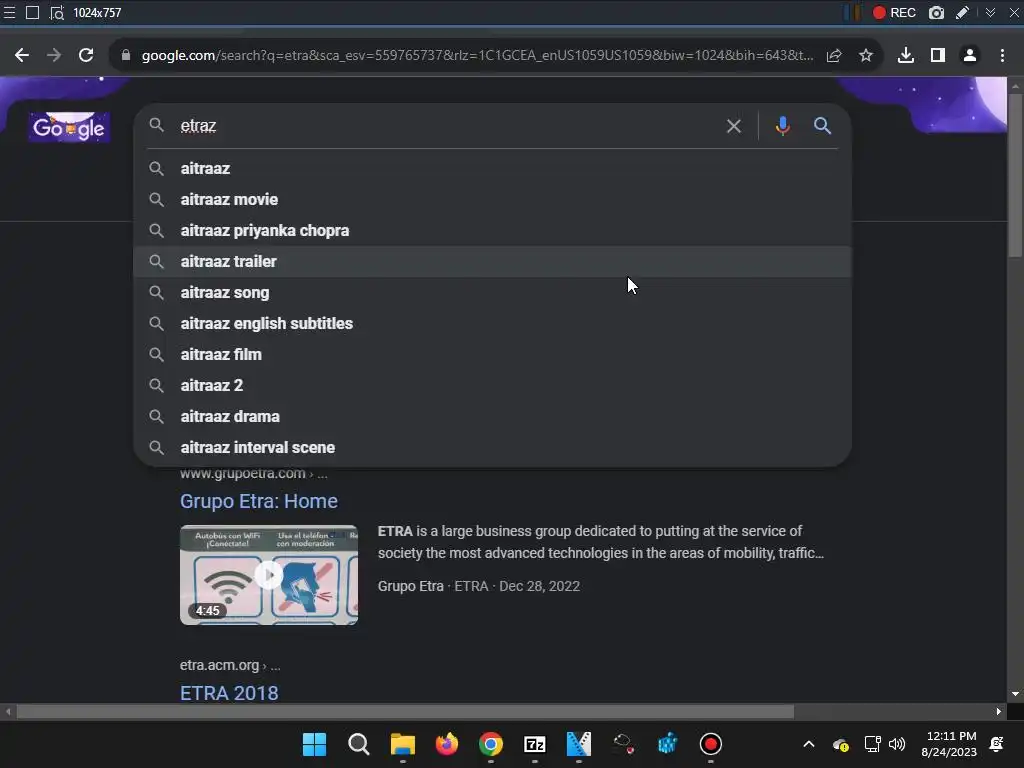1024x768 pixels.
Task: Open the 'Grupo Etra: Home' result
Action: pos(259,501)
